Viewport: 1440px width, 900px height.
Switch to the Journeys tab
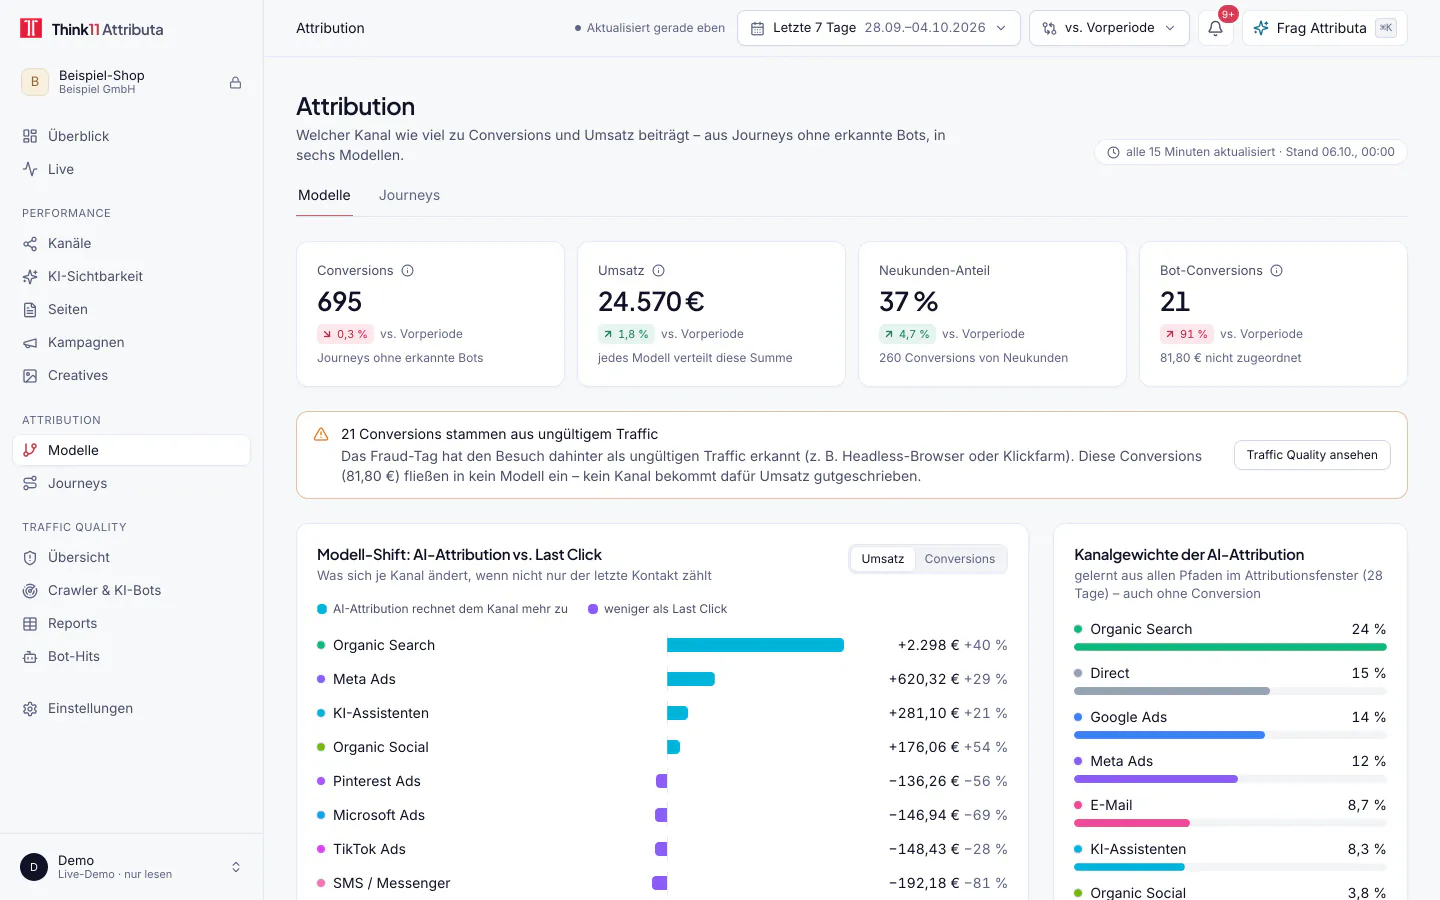click(x=409, y=195)
